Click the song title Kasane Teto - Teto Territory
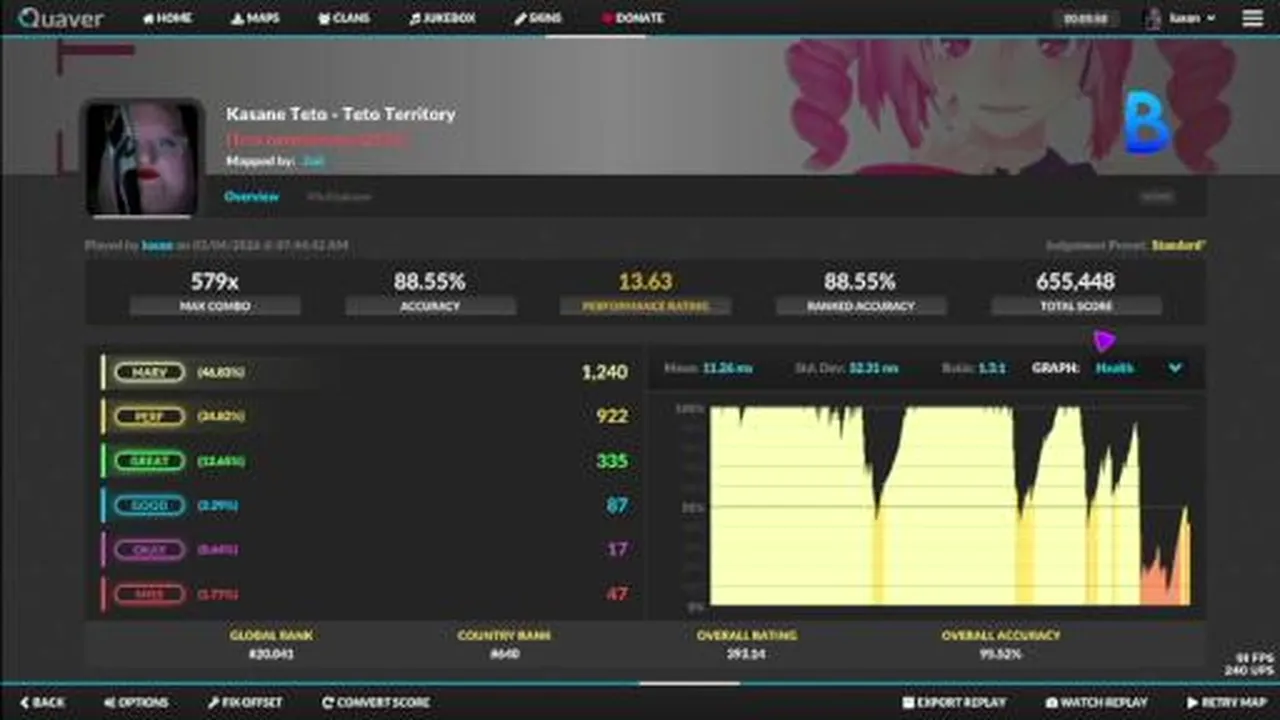 pyautogui.click(x=340, y=114)
